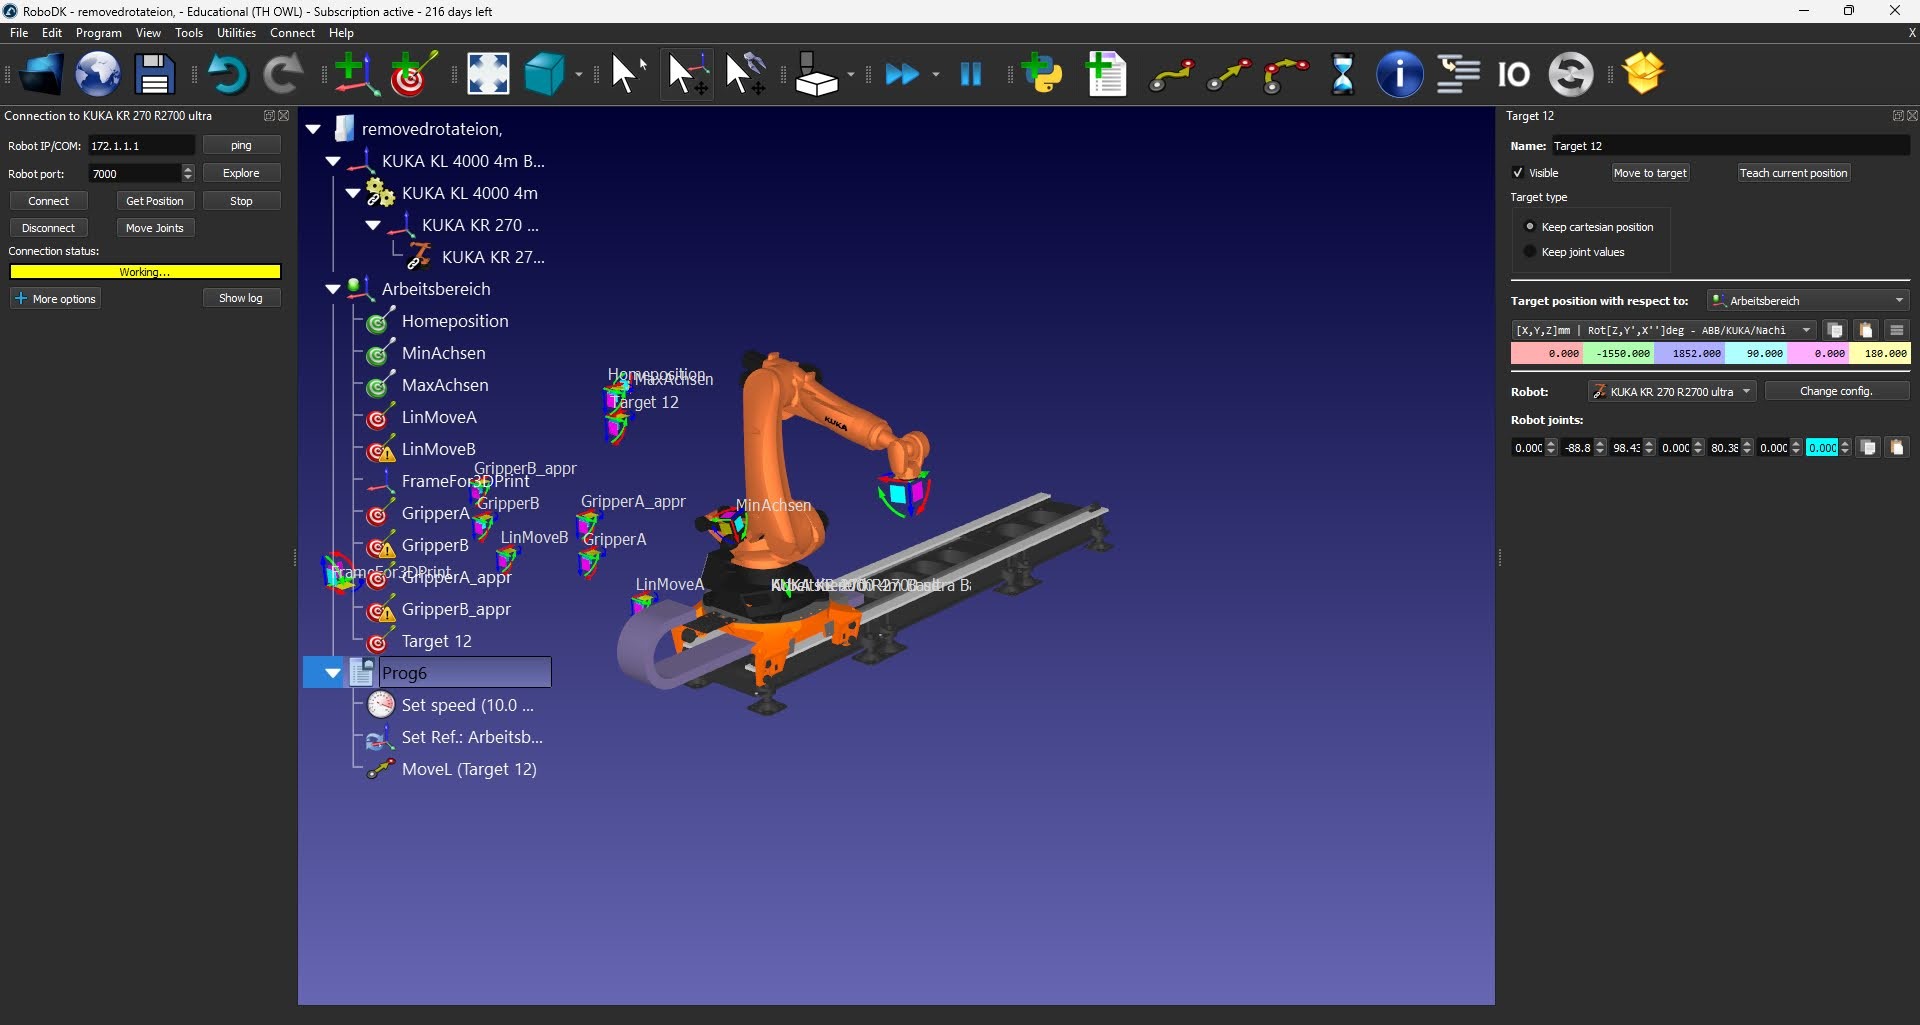
Task: Open the Connect menu
Action: (292, 33)
